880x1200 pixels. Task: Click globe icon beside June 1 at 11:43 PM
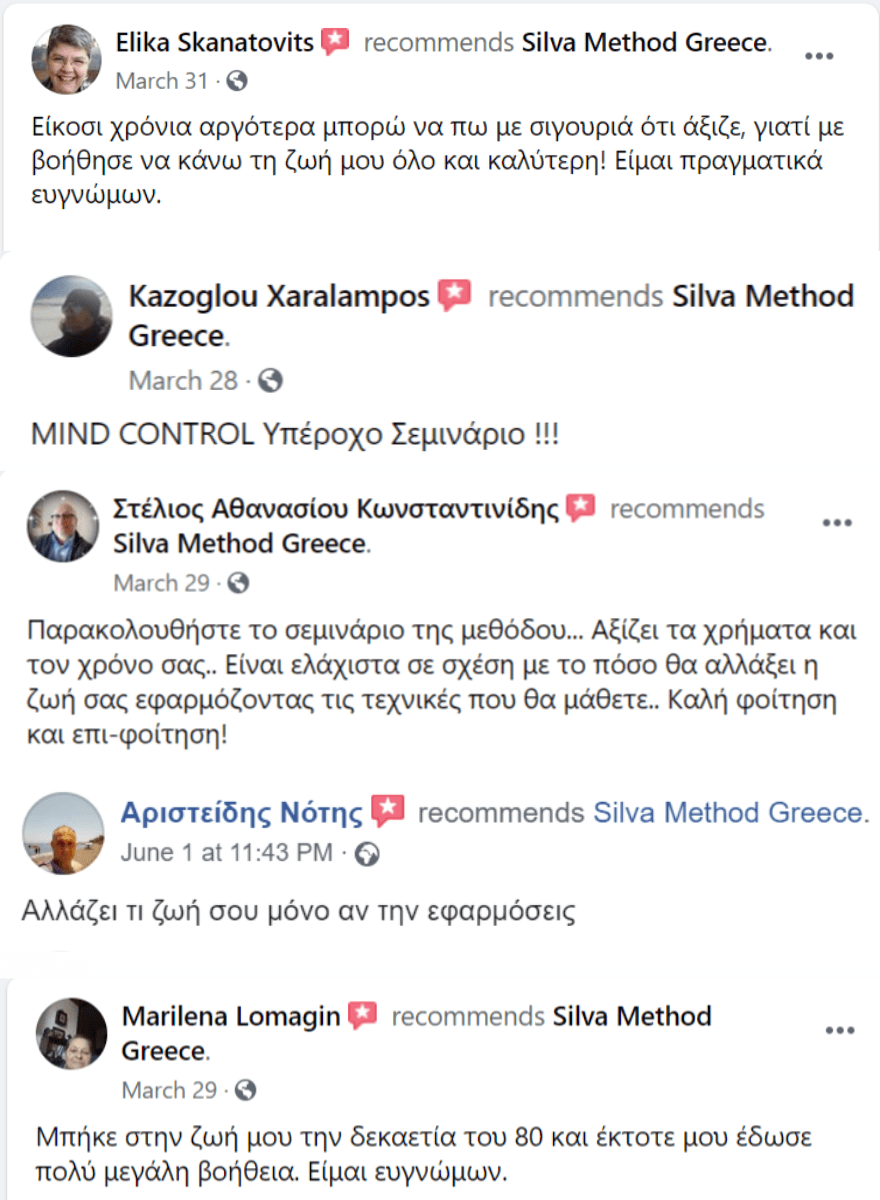pyautogui.click(x=369, y=853)
